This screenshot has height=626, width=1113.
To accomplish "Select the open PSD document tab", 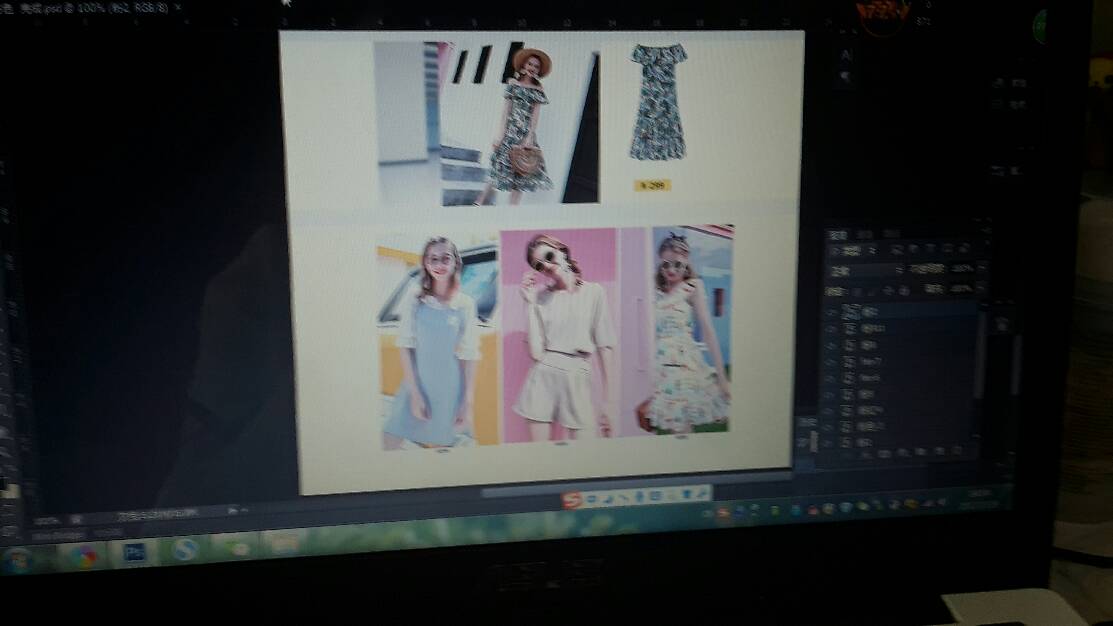I will tap(89, 9).
